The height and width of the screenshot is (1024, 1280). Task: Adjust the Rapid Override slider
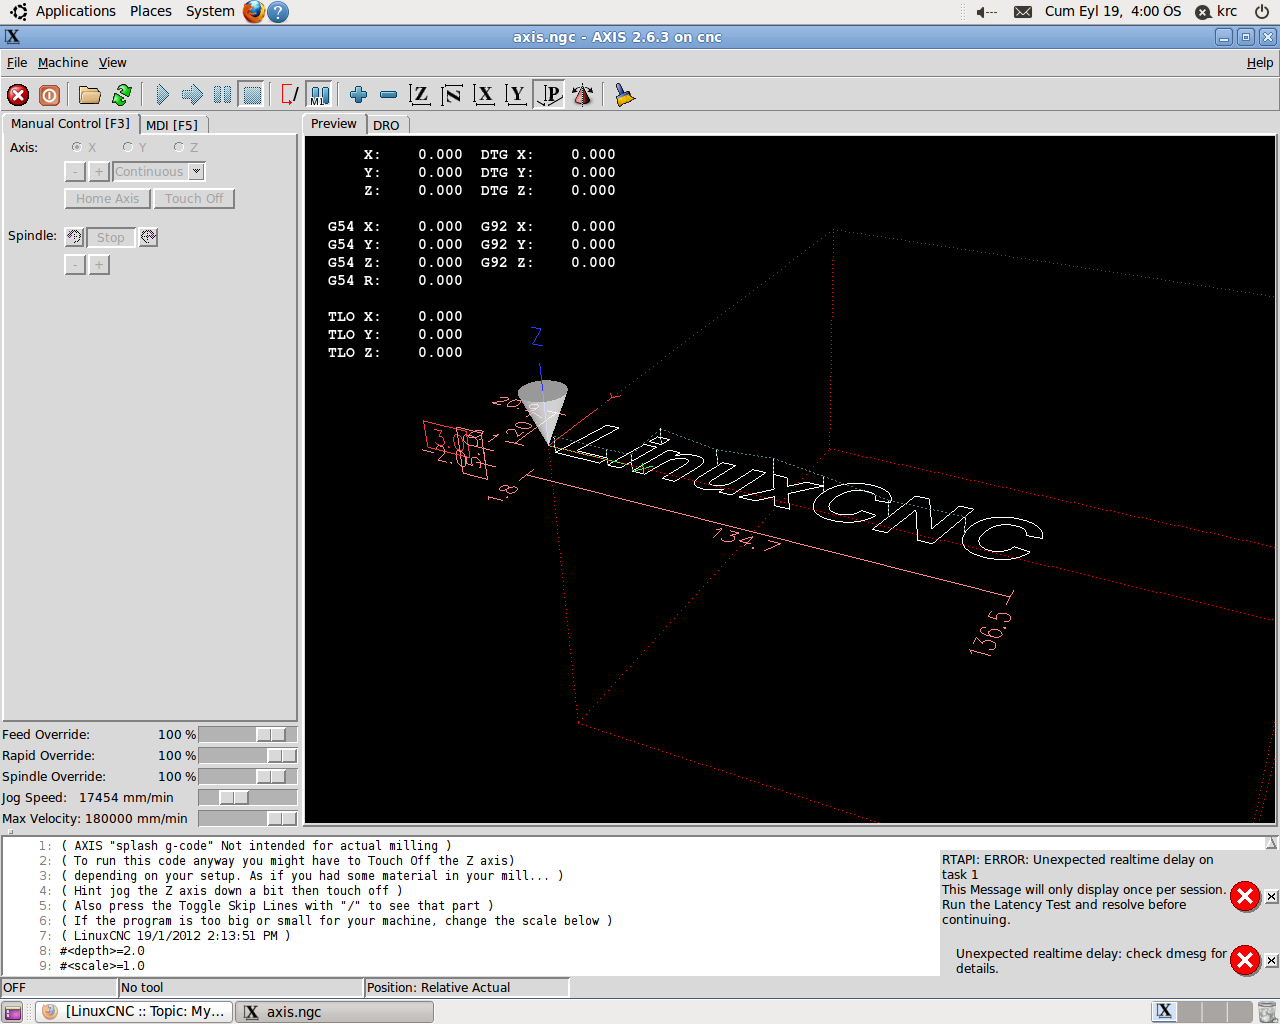click(248, 755)
